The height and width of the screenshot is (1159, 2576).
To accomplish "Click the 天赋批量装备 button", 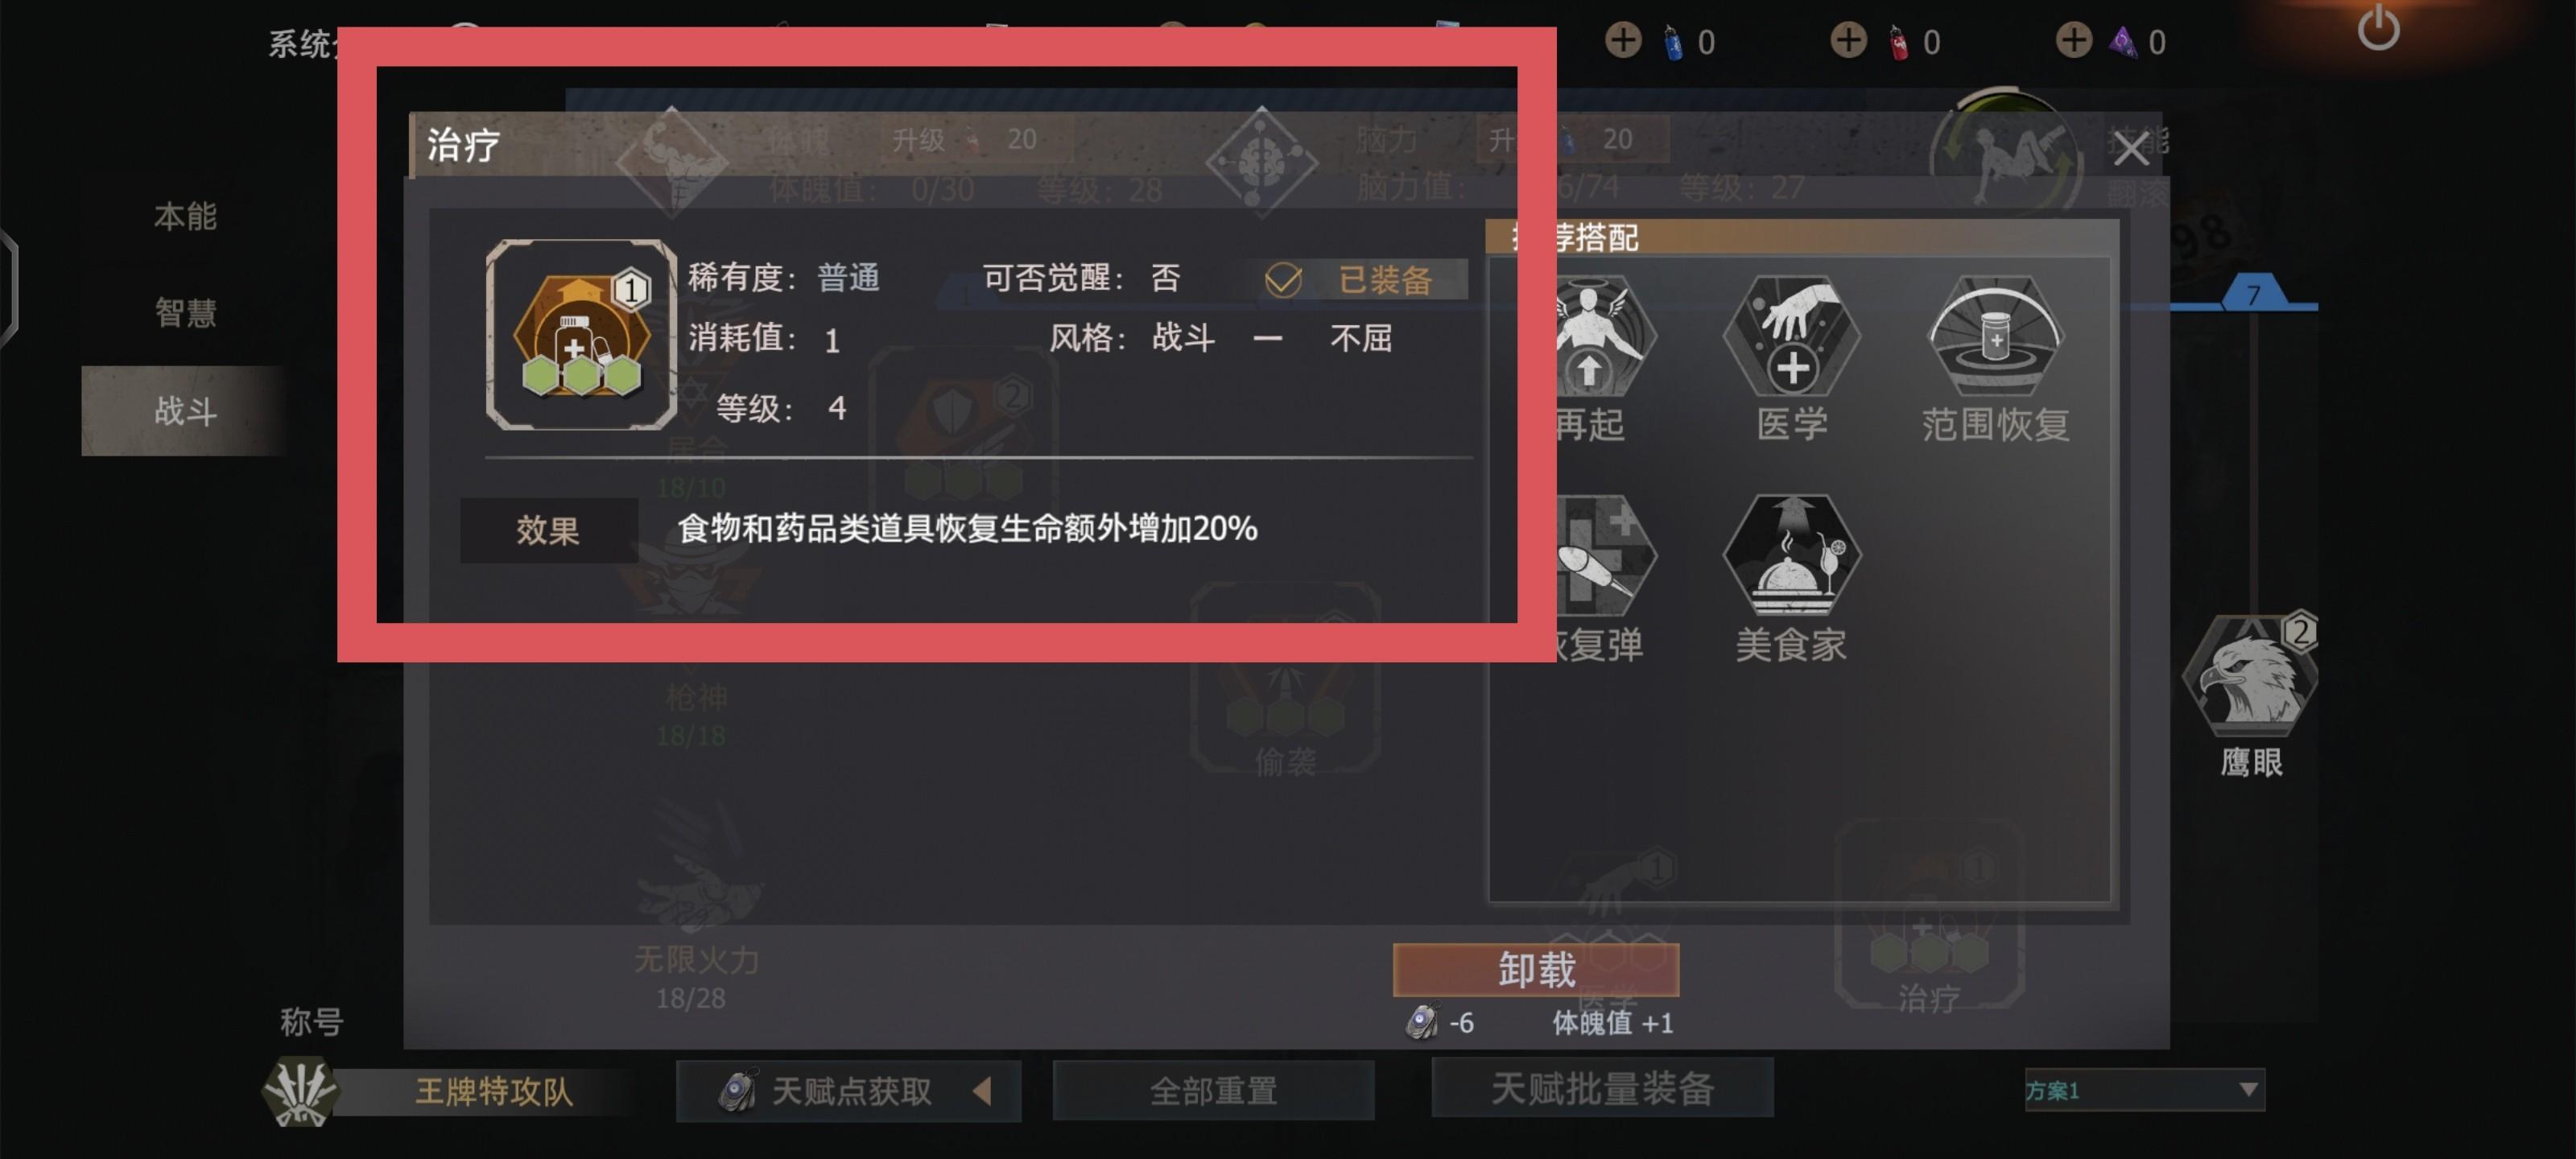I will click(1602, 1088).
